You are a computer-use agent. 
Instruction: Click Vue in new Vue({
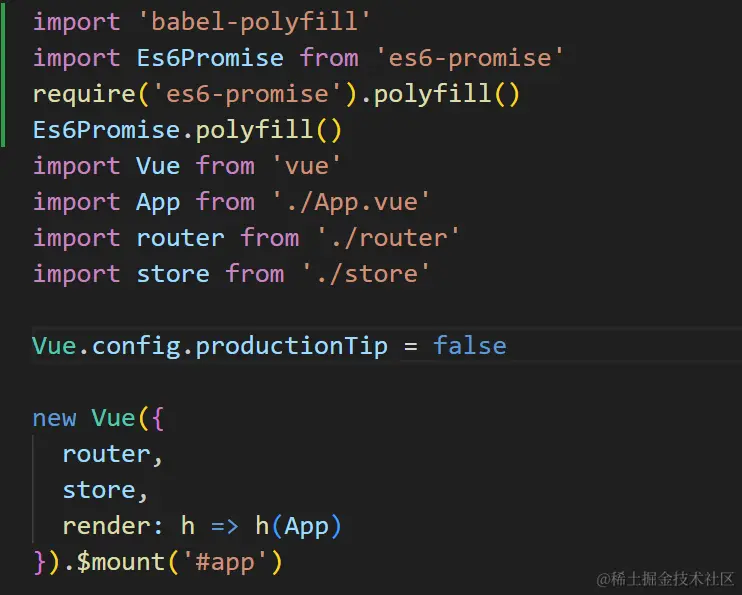pyautogui.click(x=114, y=418)
